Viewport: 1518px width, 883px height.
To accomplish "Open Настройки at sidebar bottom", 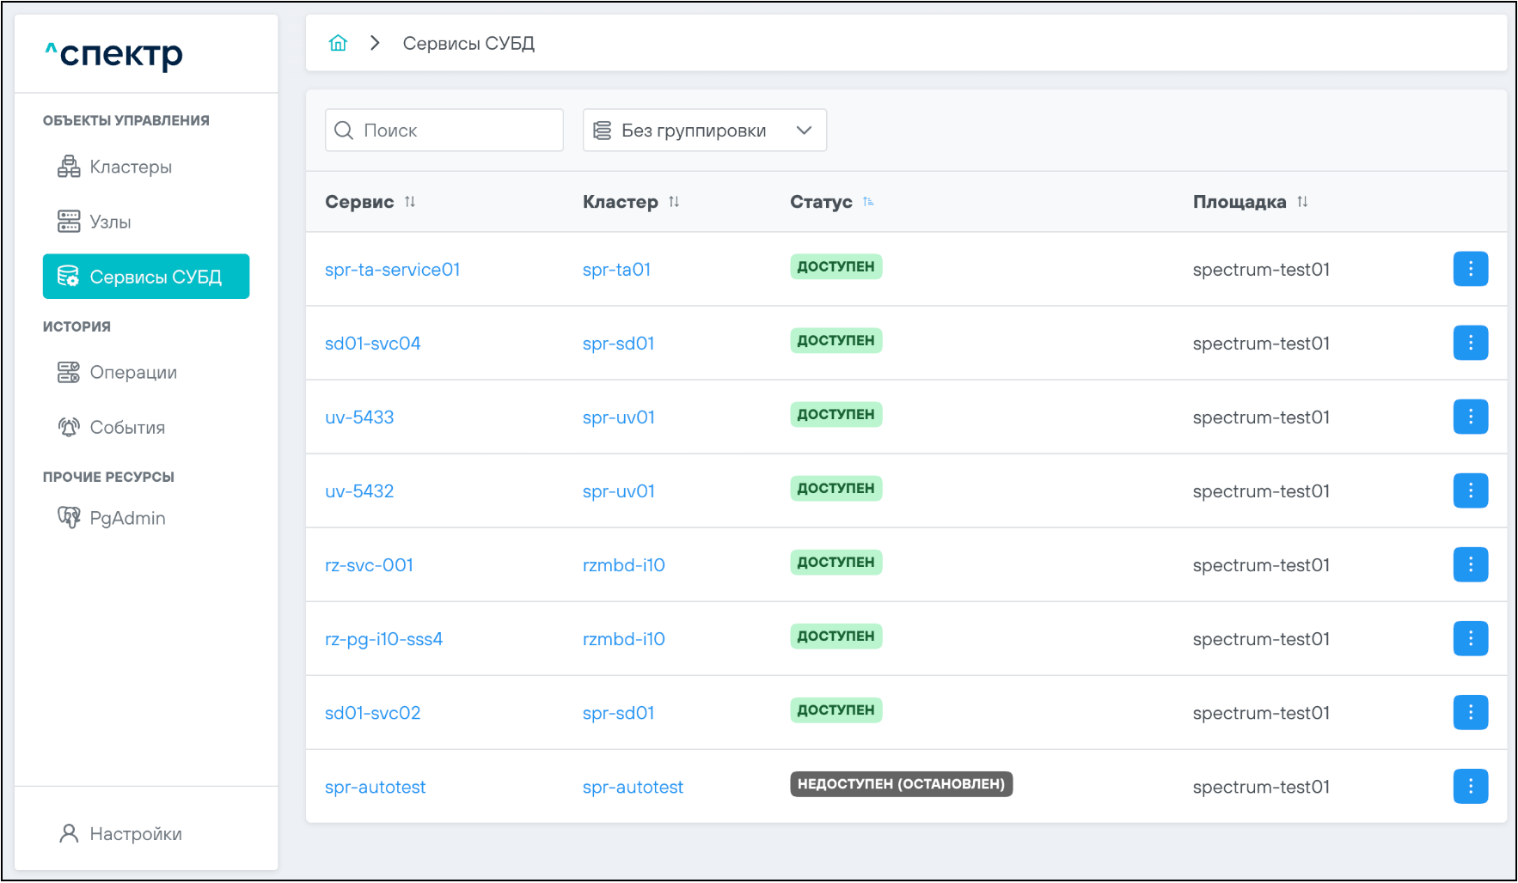I will 135,834.
